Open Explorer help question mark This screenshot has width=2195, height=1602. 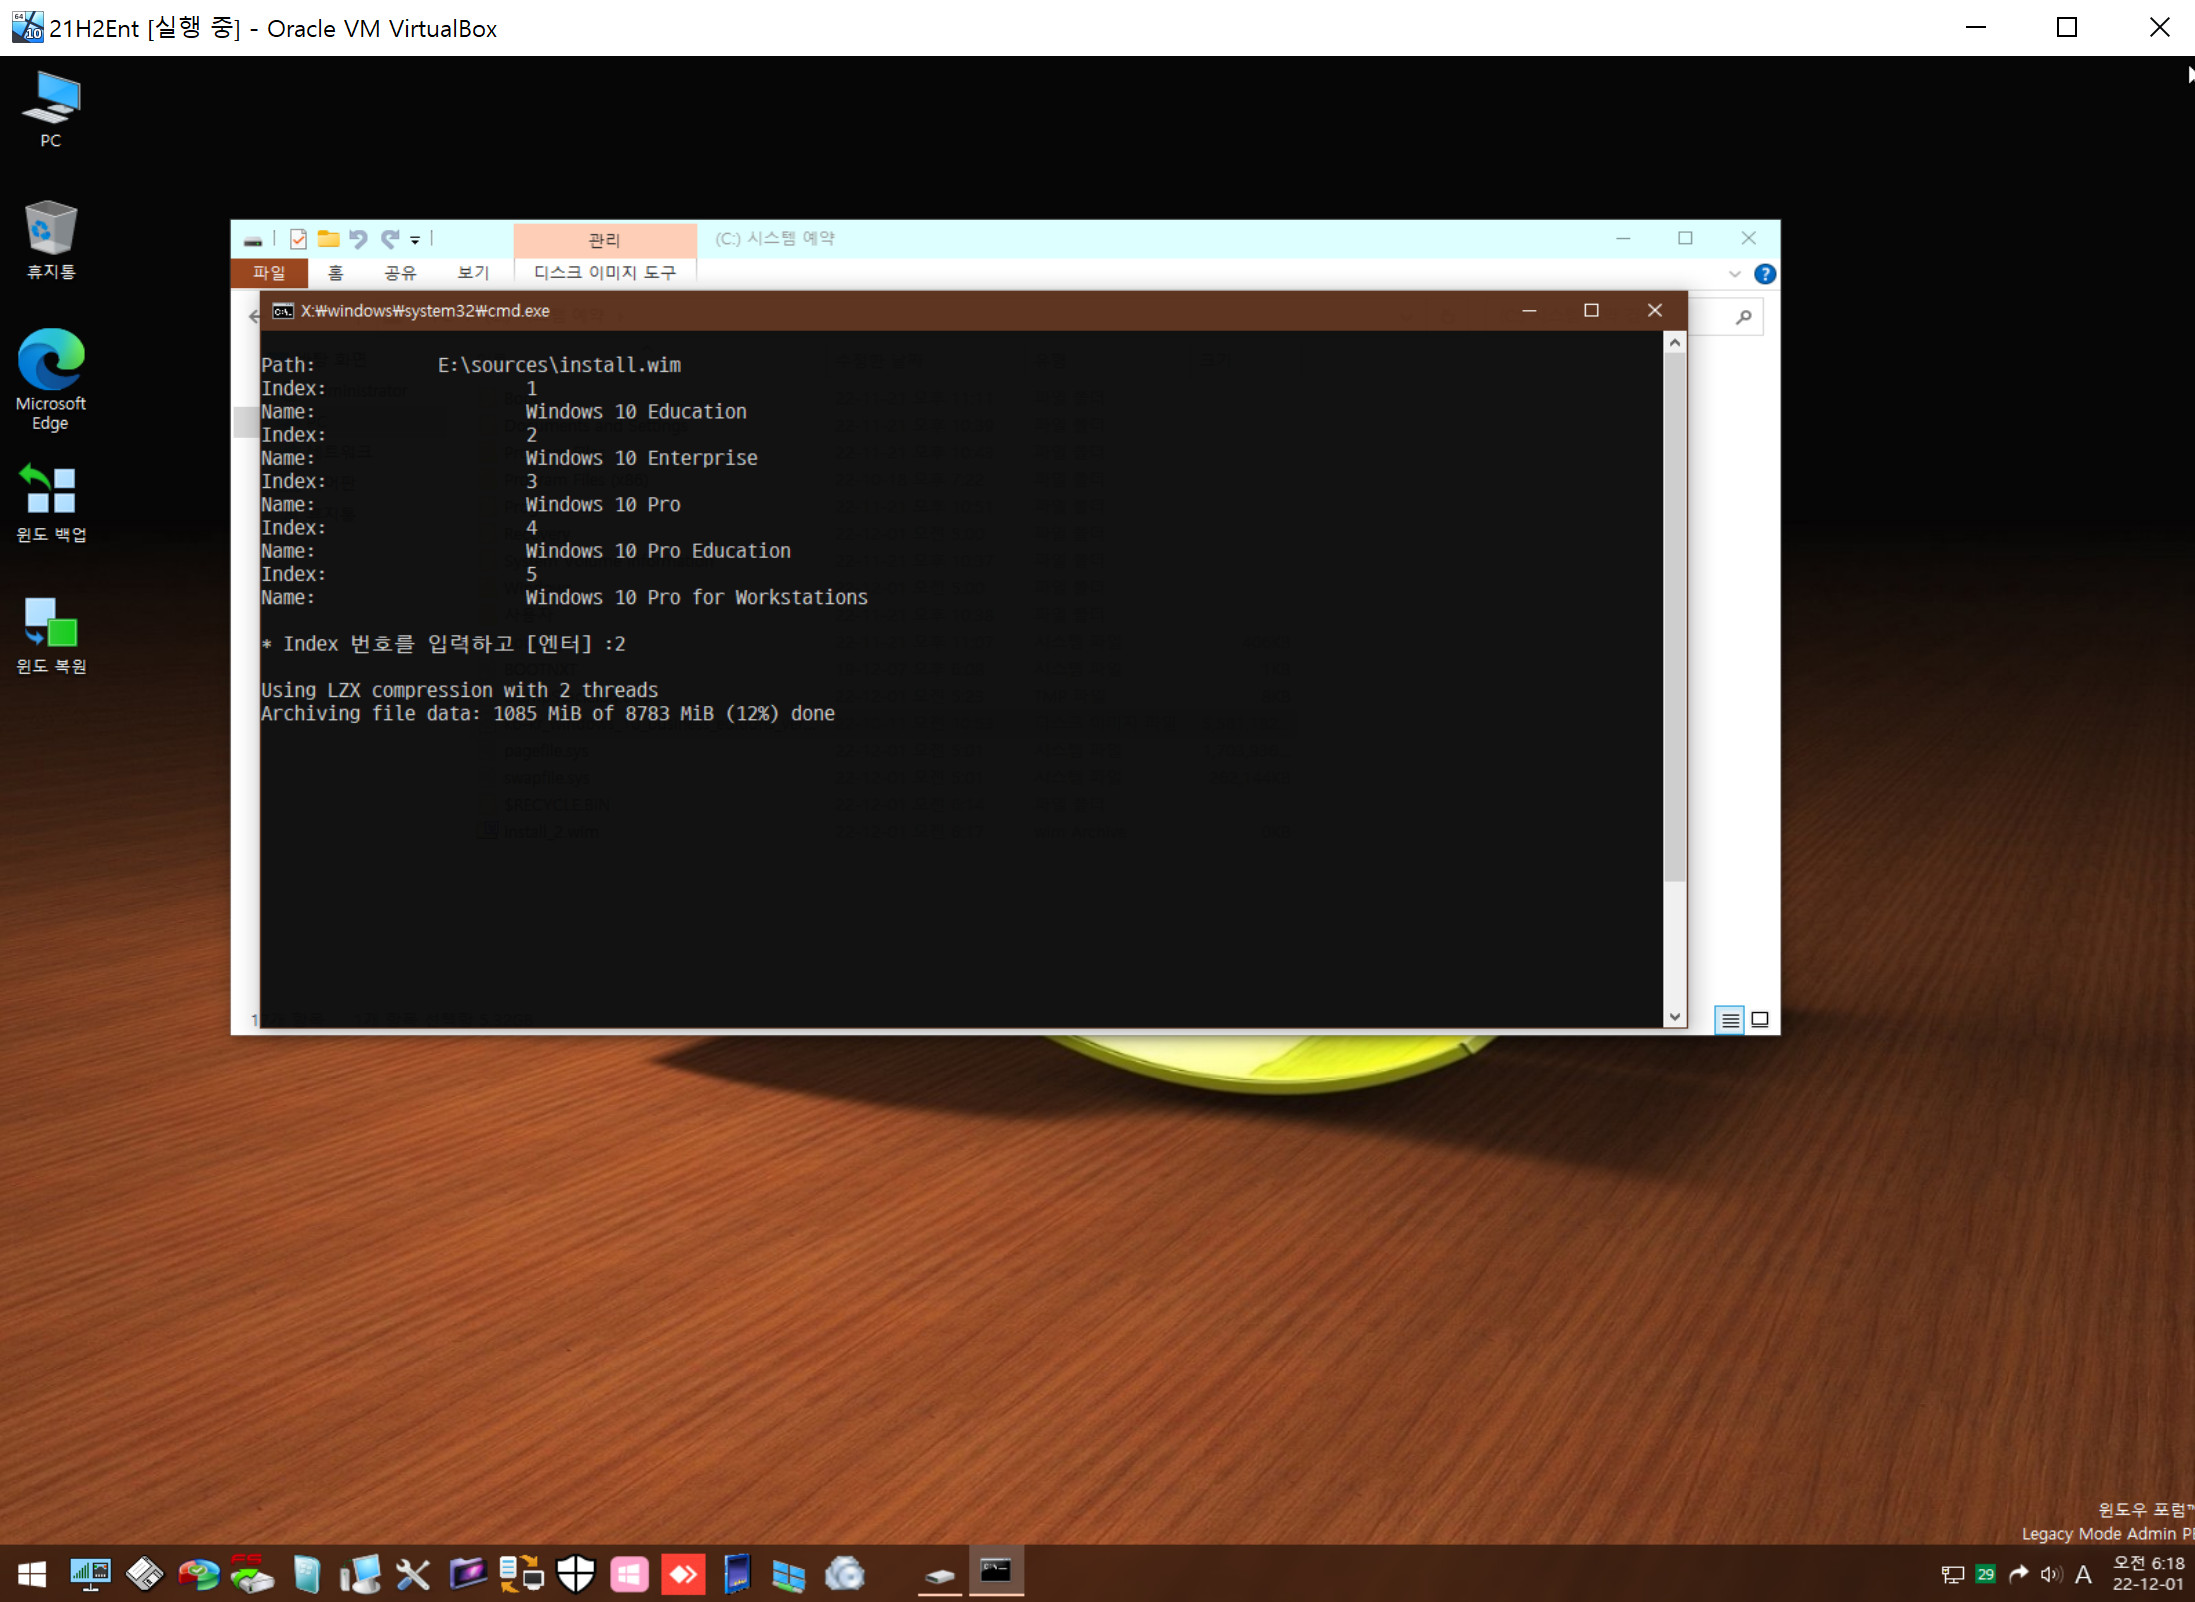pyautogui.click(x=1765, y=274)
